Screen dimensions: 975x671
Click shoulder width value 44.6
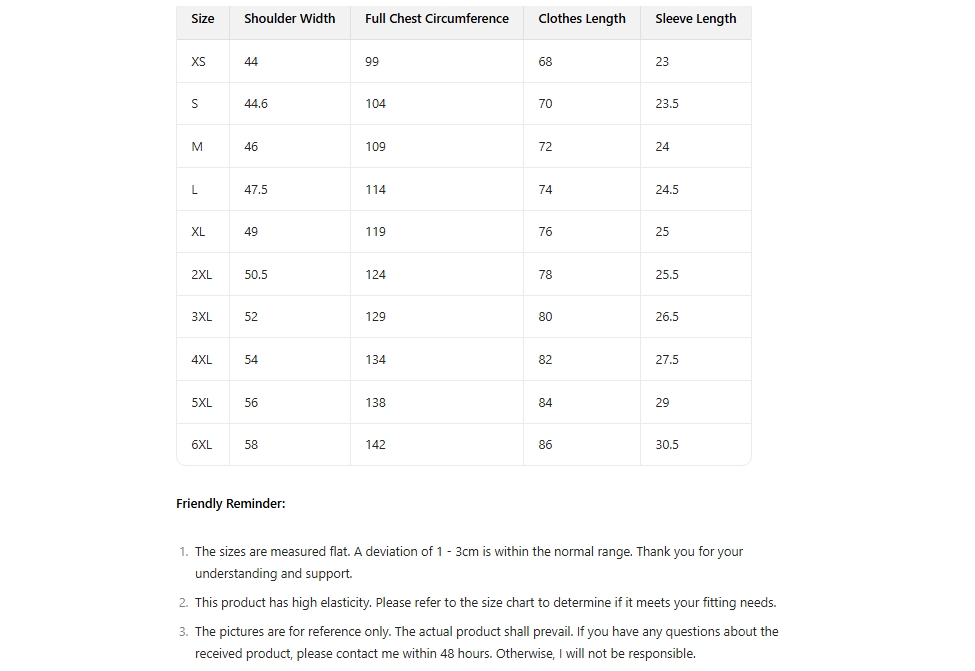pos(256,104)
